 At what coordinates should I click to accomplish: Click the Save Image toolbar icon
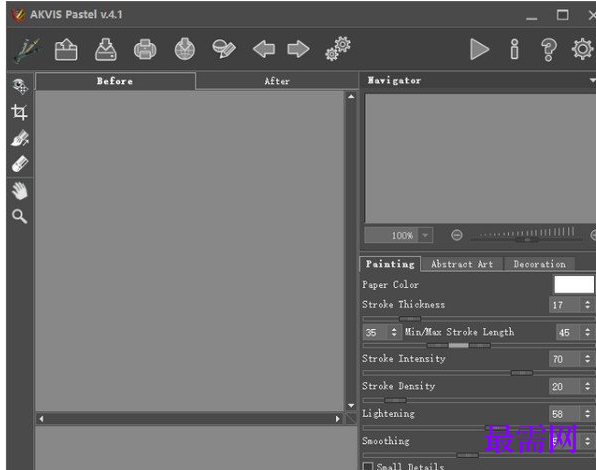[105, 49]
